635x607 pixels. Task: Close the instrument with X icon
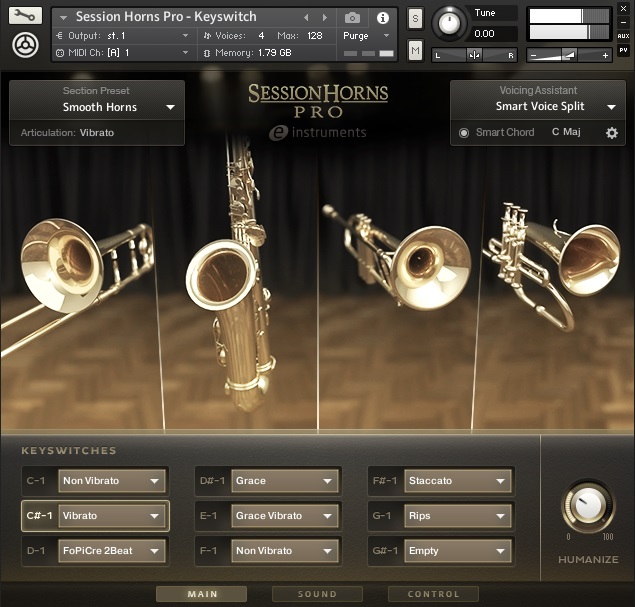(623, 9)
